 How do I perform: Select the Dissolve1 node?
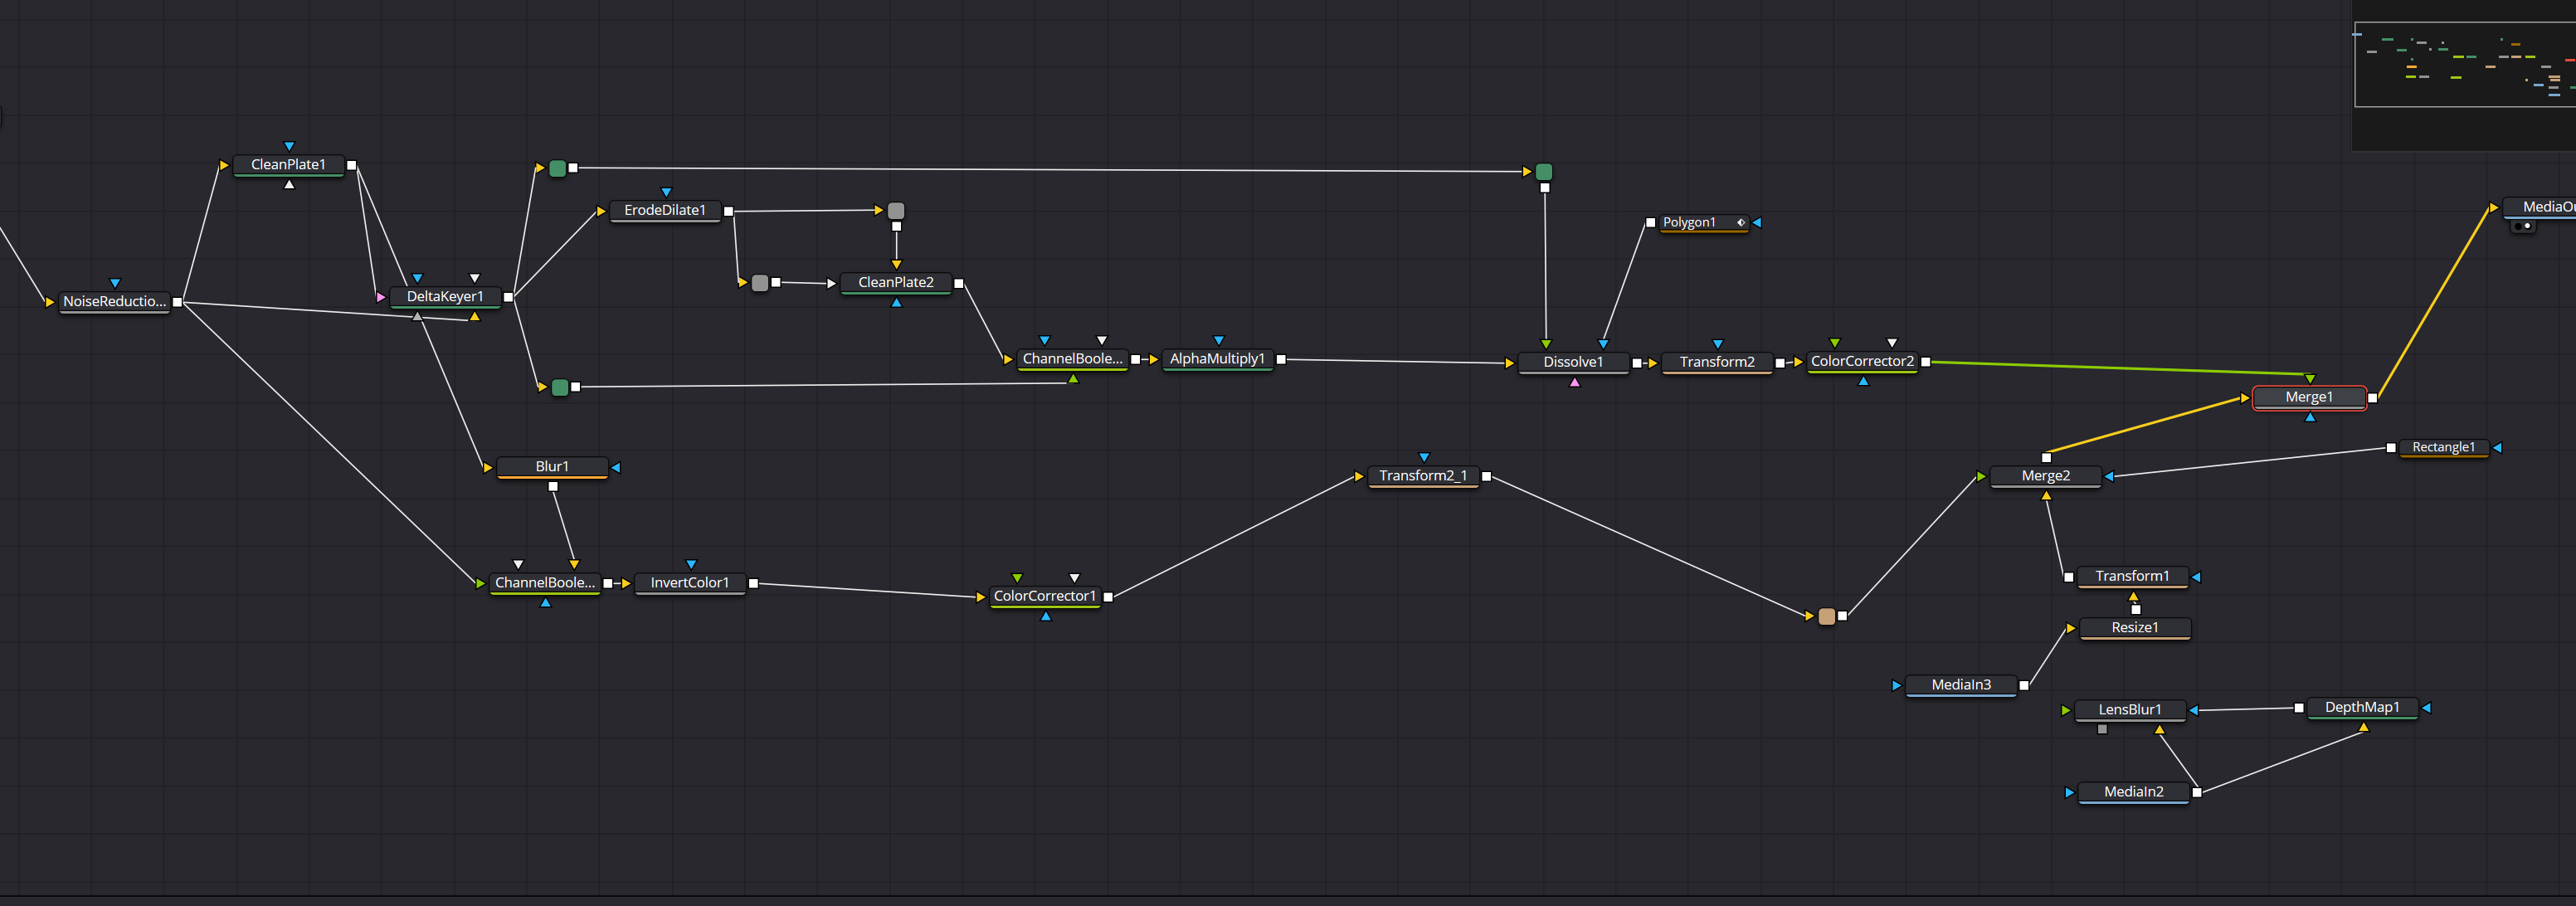1572,362
